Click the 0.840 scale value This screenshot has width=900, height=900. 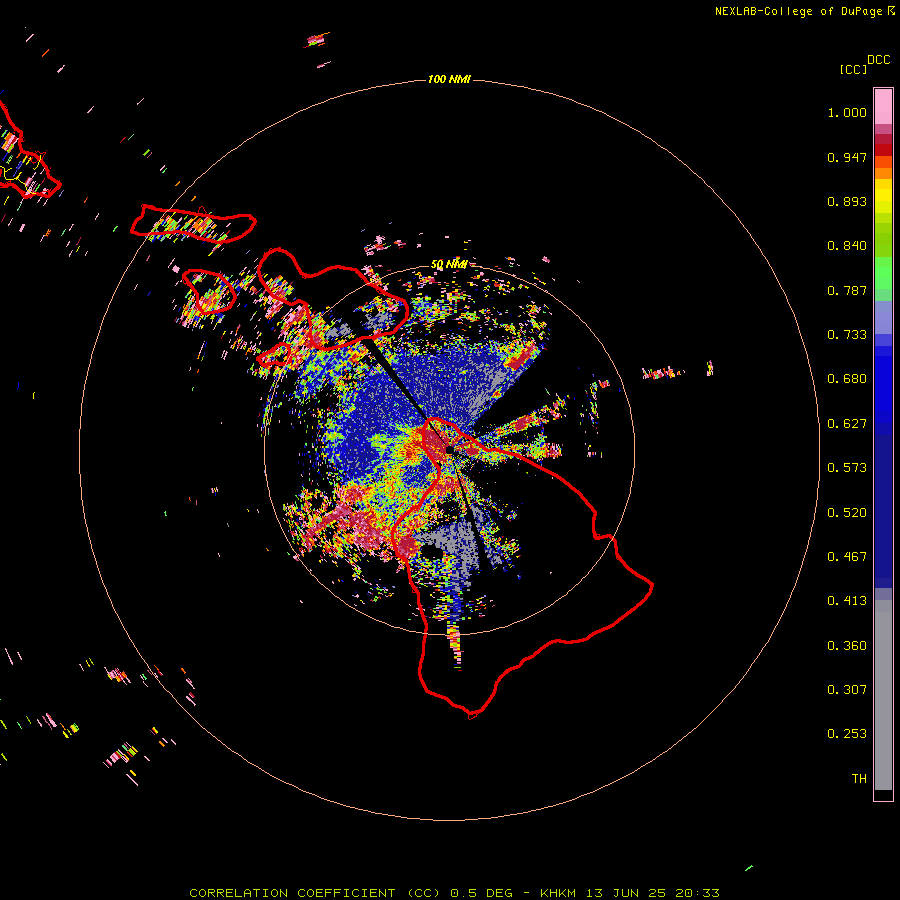click(x=847, y=246)
